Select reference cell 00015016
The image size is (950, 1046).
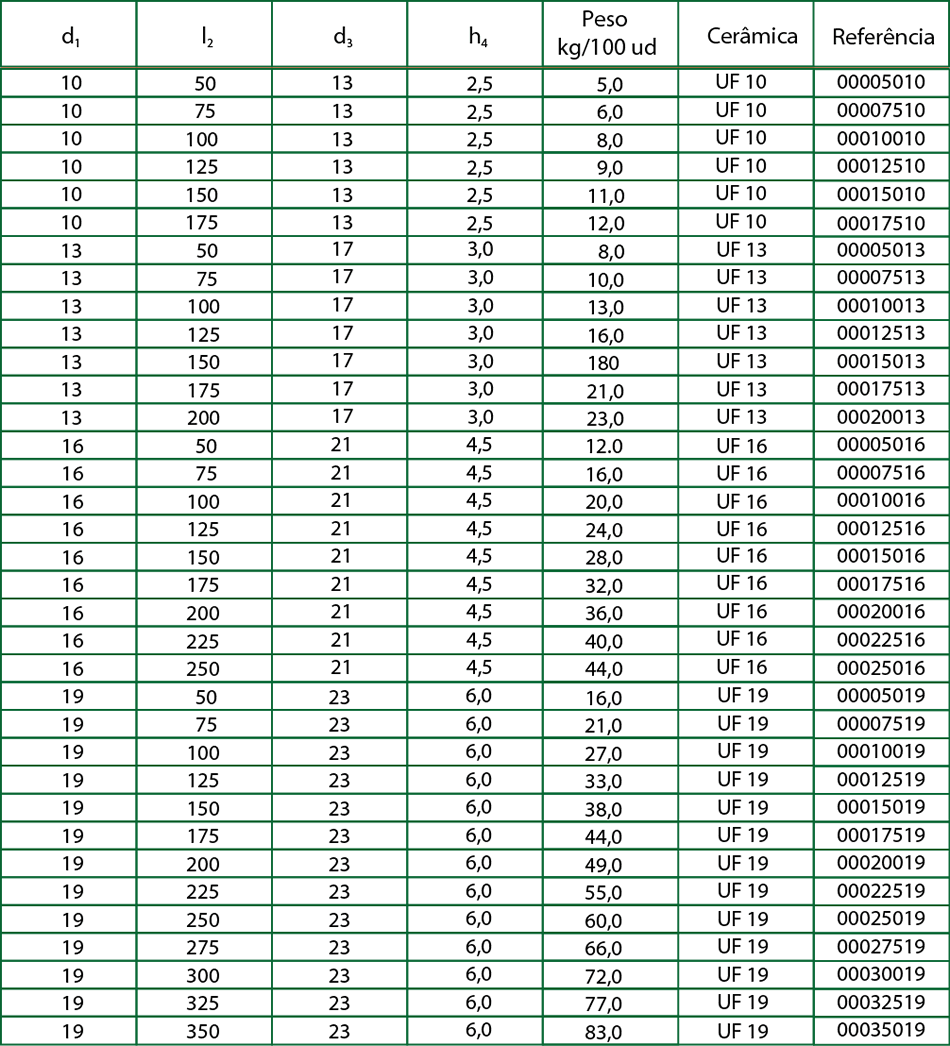[881, 556]
